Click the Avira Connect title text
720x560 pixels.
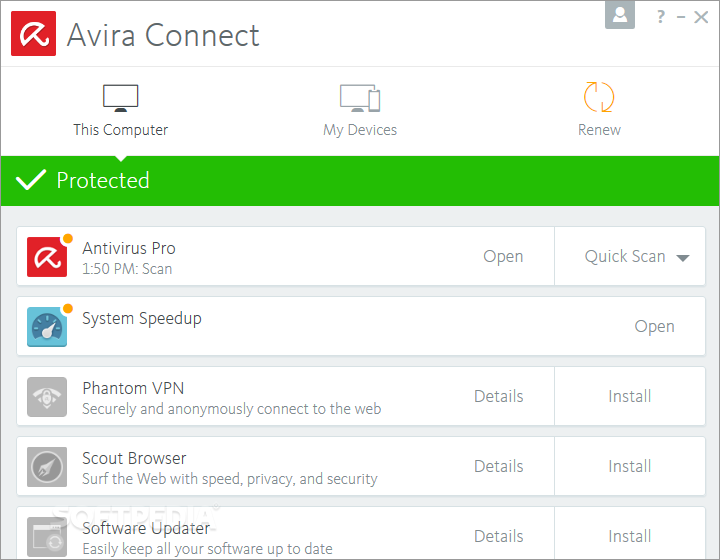pyautogui.click(x=163, y=35)
